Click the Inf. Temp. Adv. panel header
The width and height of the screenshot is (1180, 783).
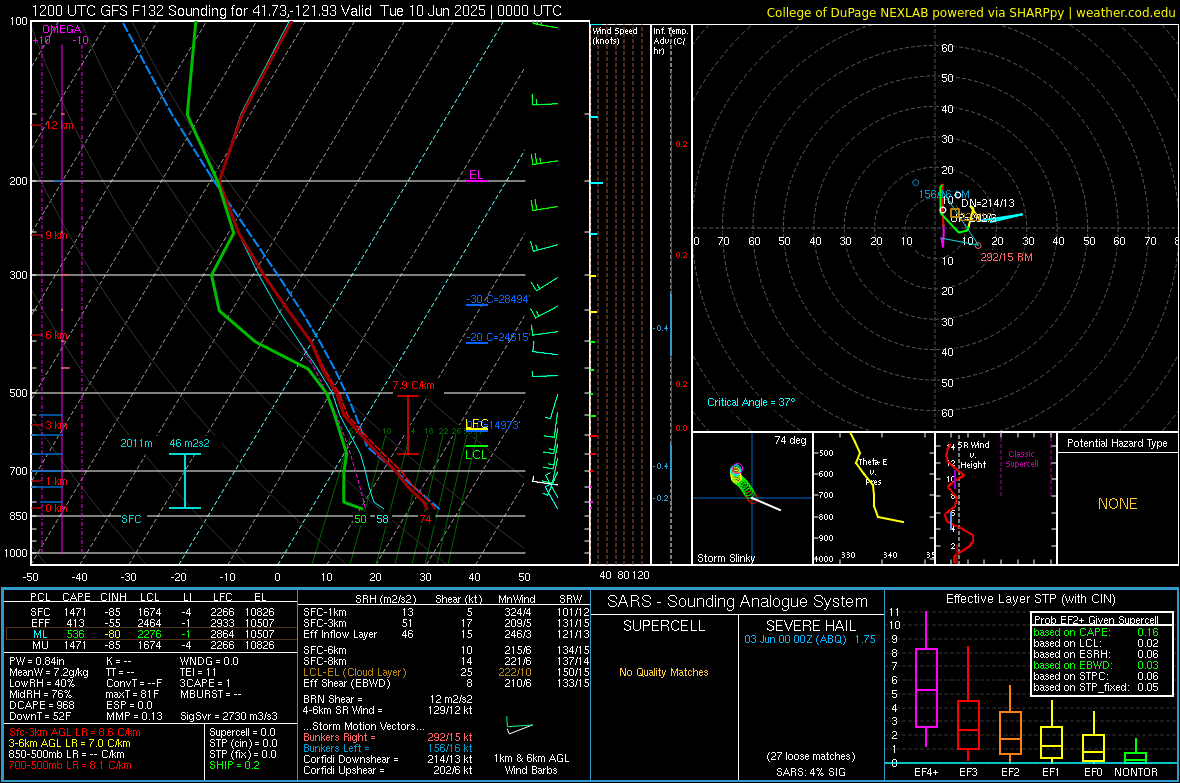click(669, 41)
